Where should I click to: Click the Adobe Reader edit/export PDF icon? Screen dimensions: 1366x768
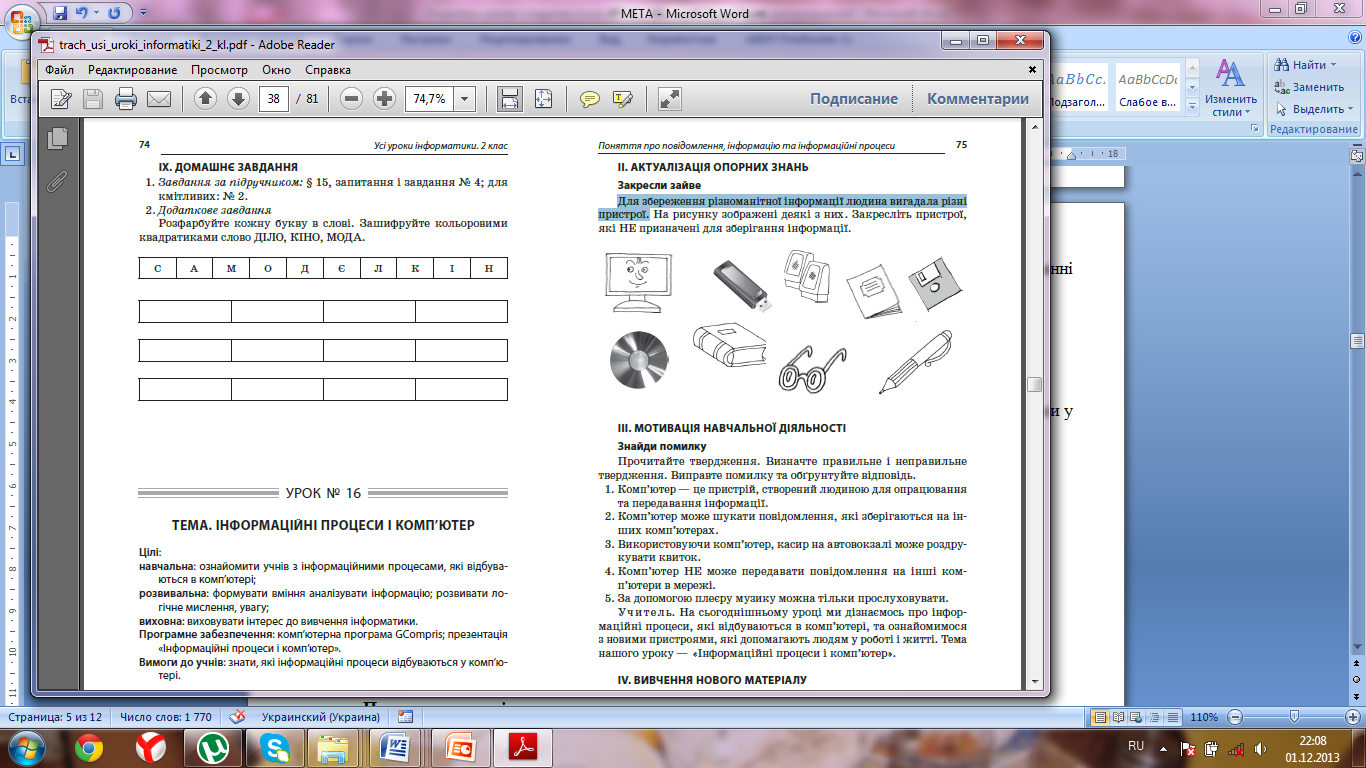pyautogui.click(x=61, y=99)
